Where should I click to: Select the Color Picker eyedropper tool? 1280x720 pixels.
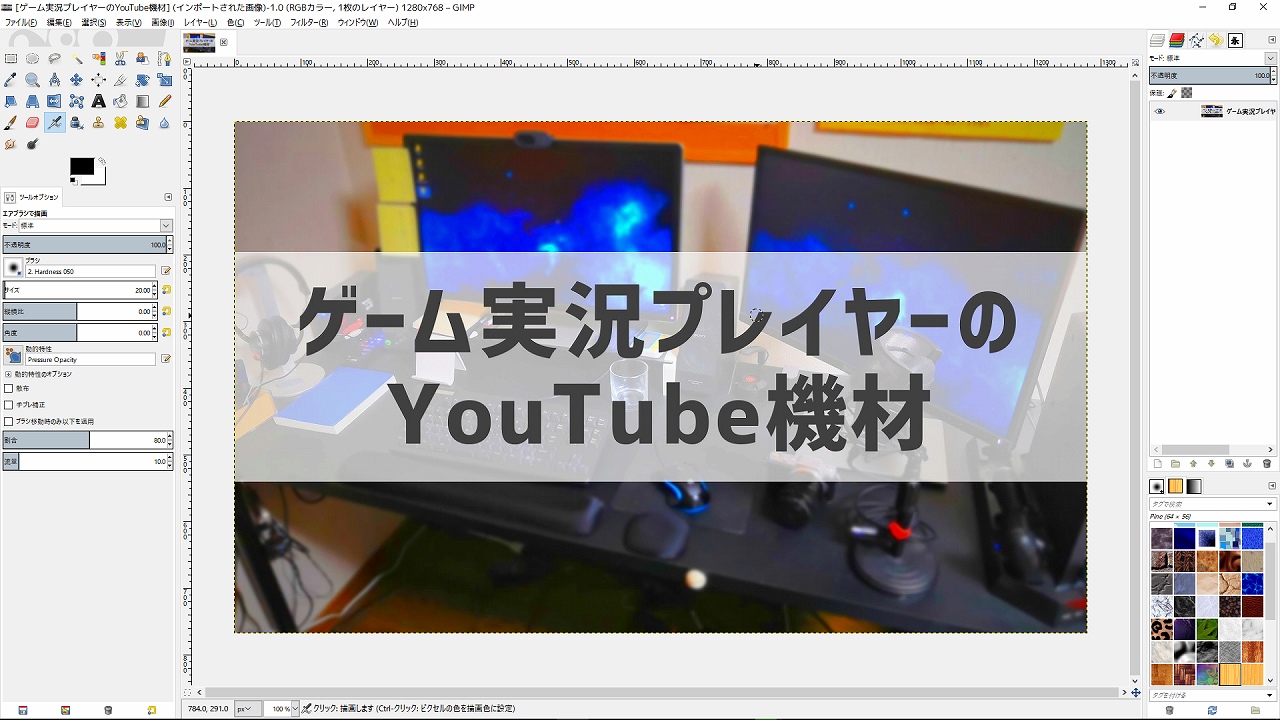[x=11, y=80]
